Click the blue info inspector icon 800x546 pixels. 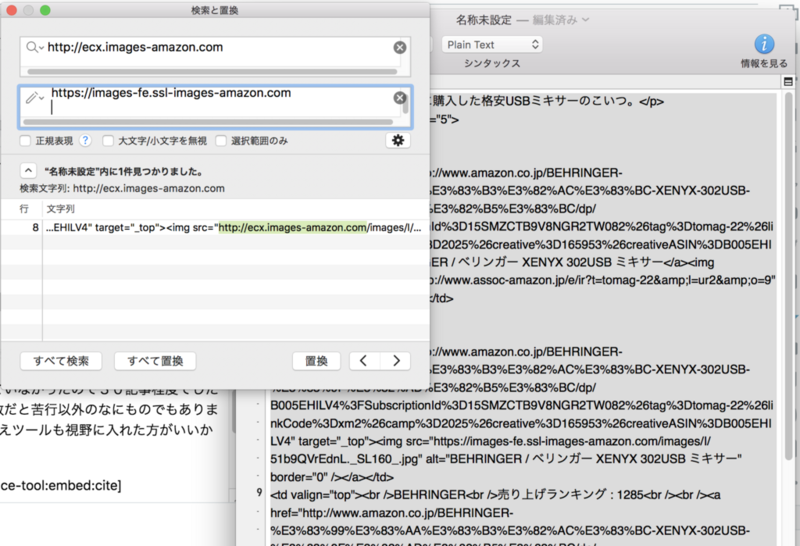764,44
